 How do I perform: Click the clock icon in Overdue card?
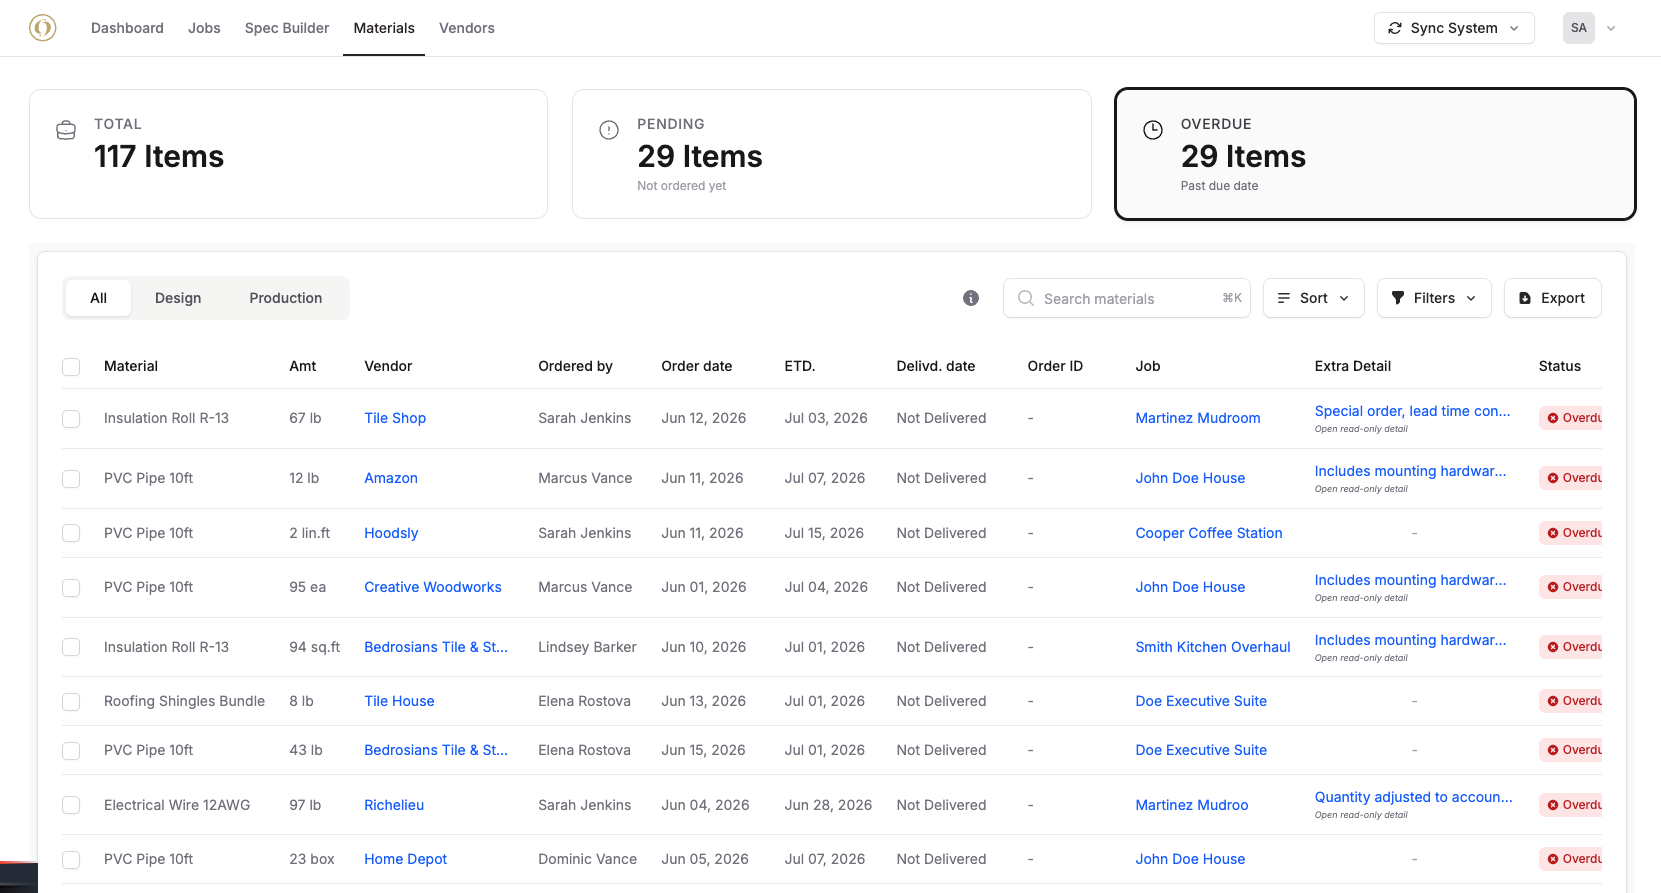click(1153, 130)
